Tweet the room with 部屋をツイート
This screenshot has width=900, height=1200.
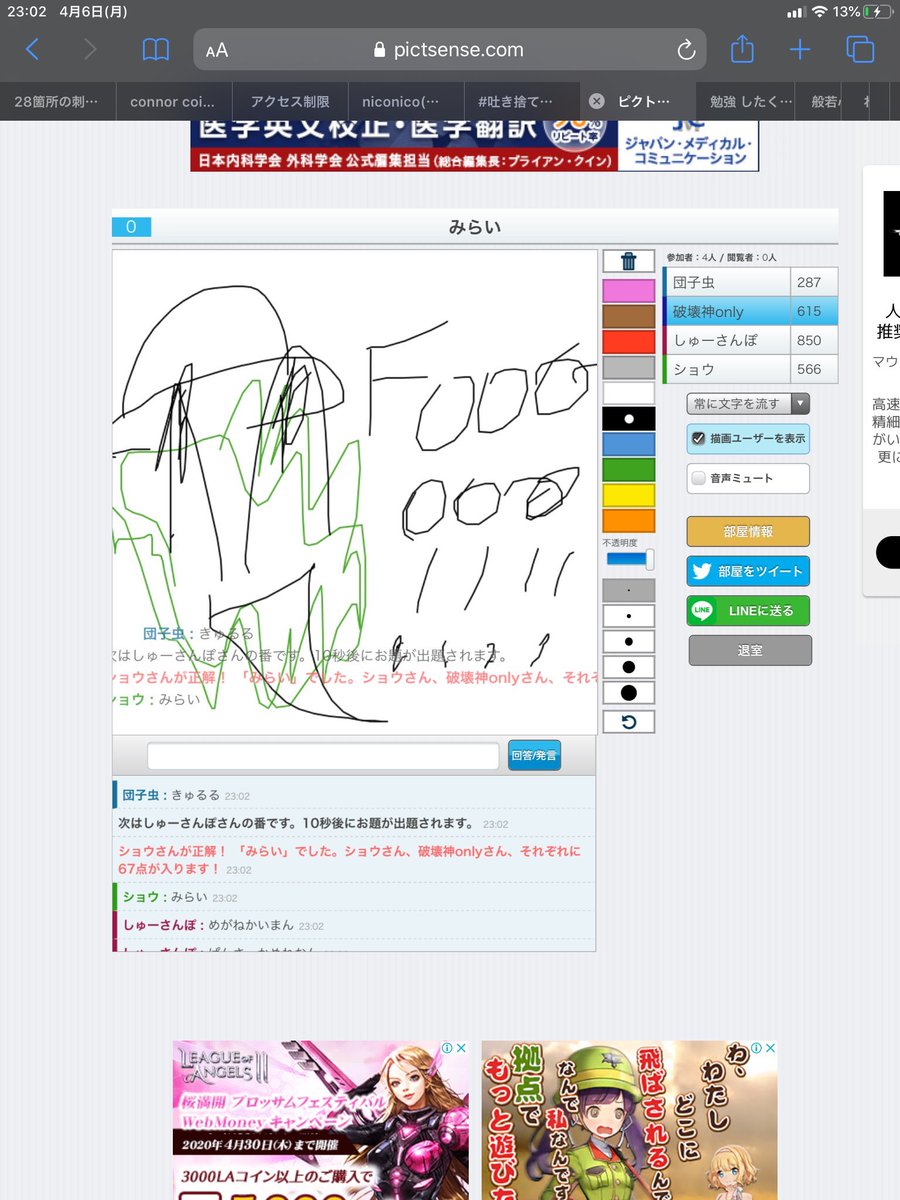[748, 571]
